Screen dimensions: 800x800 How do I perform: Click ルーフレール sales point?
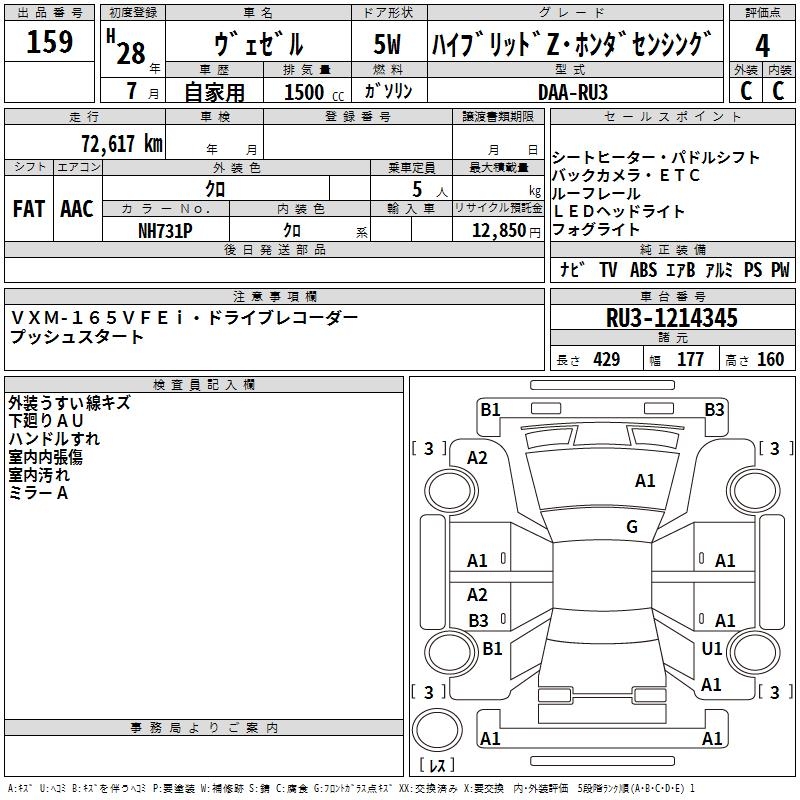pyautogui.click(x=596, y=193)
